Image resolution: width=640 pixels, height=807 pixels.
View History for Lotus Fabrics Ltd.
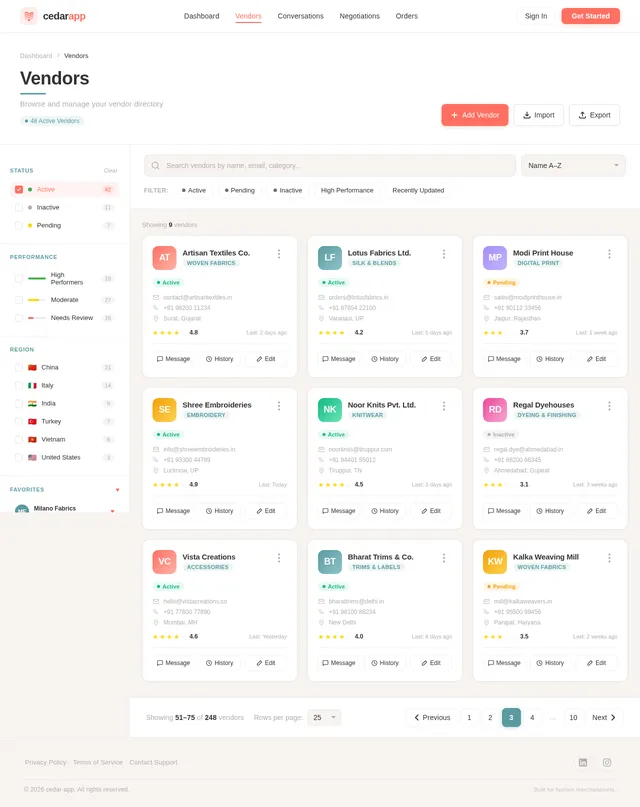tap(385, 359)
